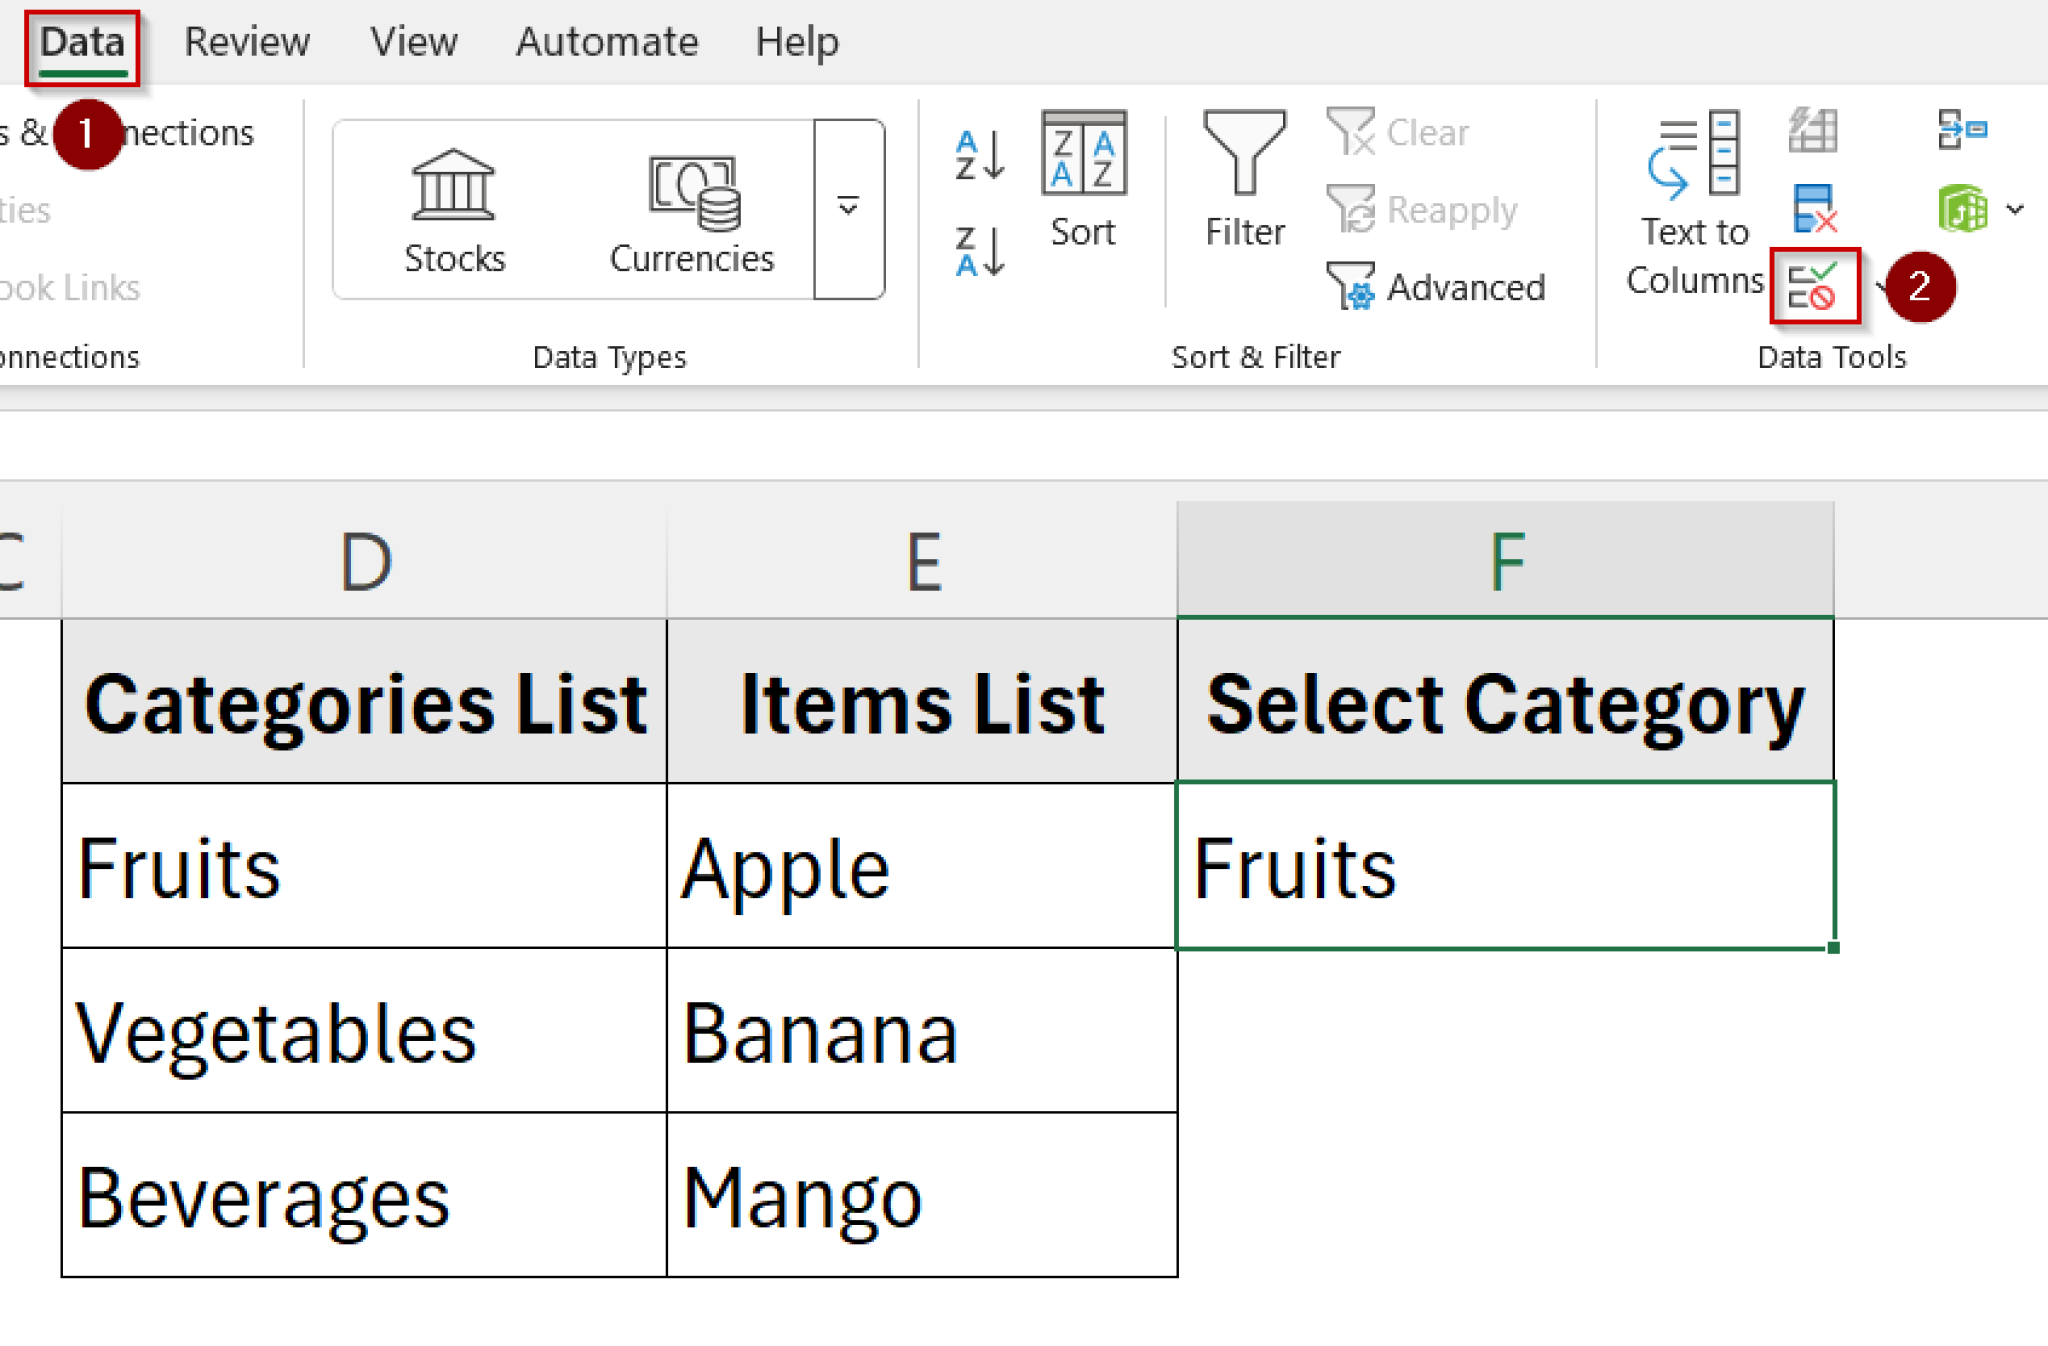The image size is (2048, 1346).
Task: Expand the What-If Analysis chevron
Action: coord(2015,210)
